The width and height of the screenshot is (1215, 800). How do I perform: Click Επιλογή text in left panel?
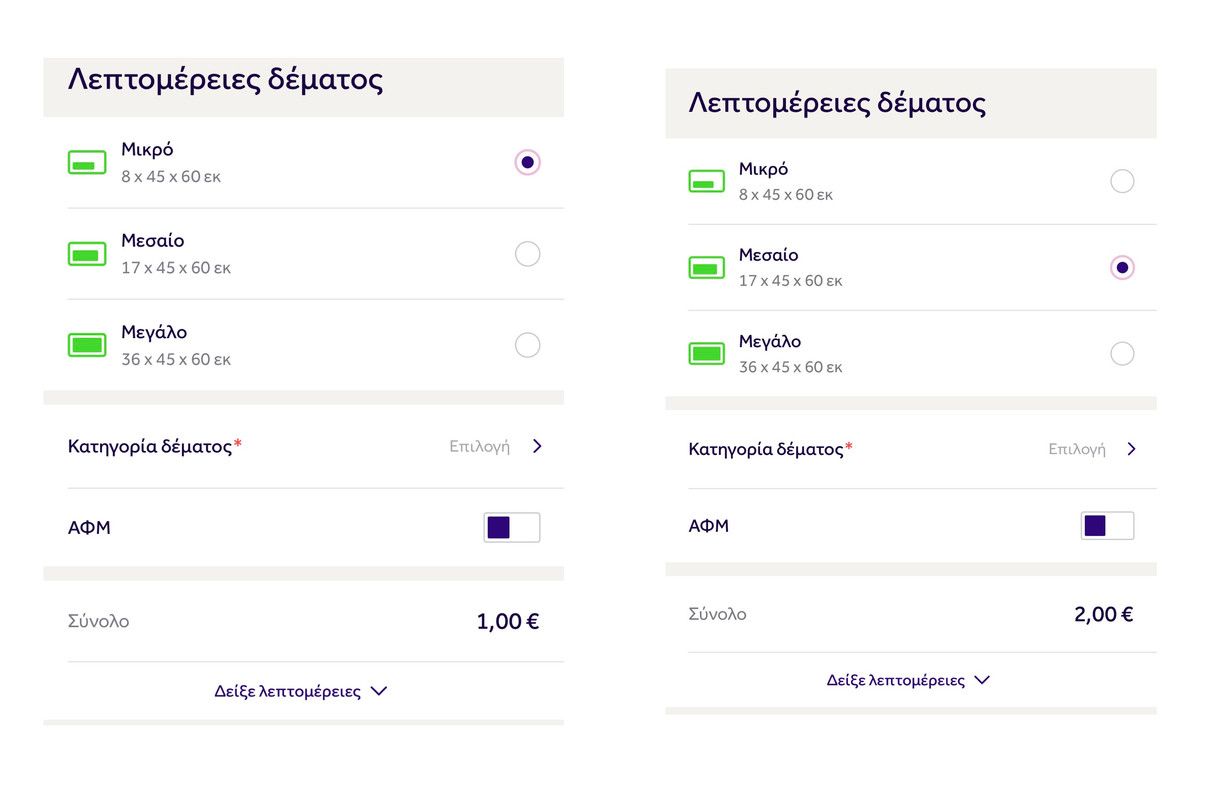(x=480, y=446)
